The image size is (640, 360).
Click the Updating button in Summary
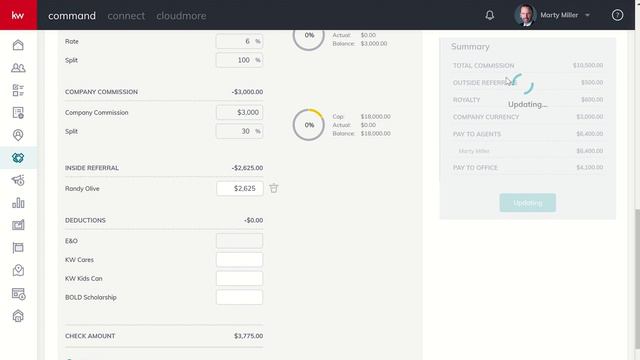[527, 202]
